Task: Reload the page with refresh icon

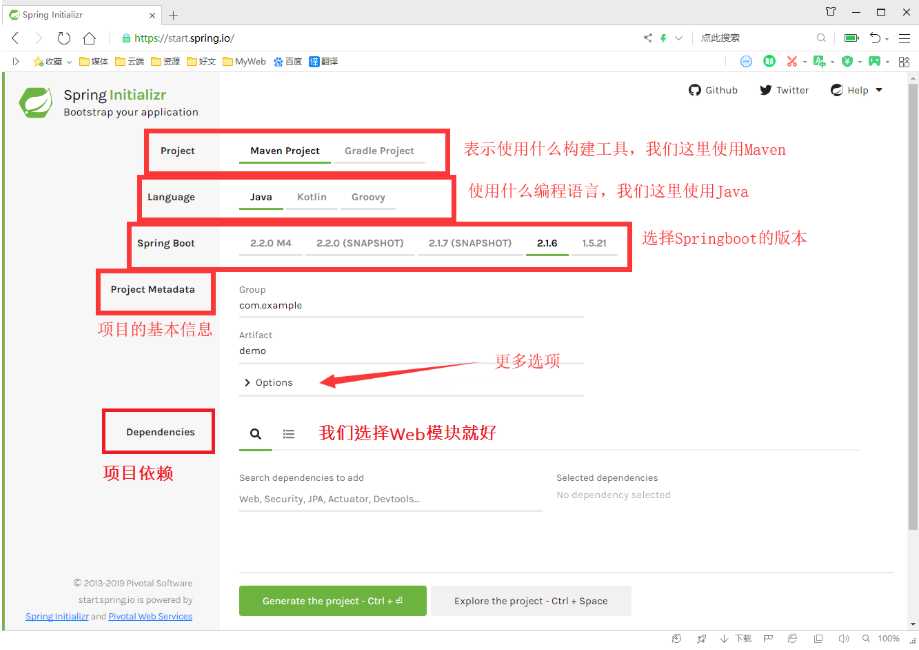Action: pyautogui.click(x=64, y=38)
